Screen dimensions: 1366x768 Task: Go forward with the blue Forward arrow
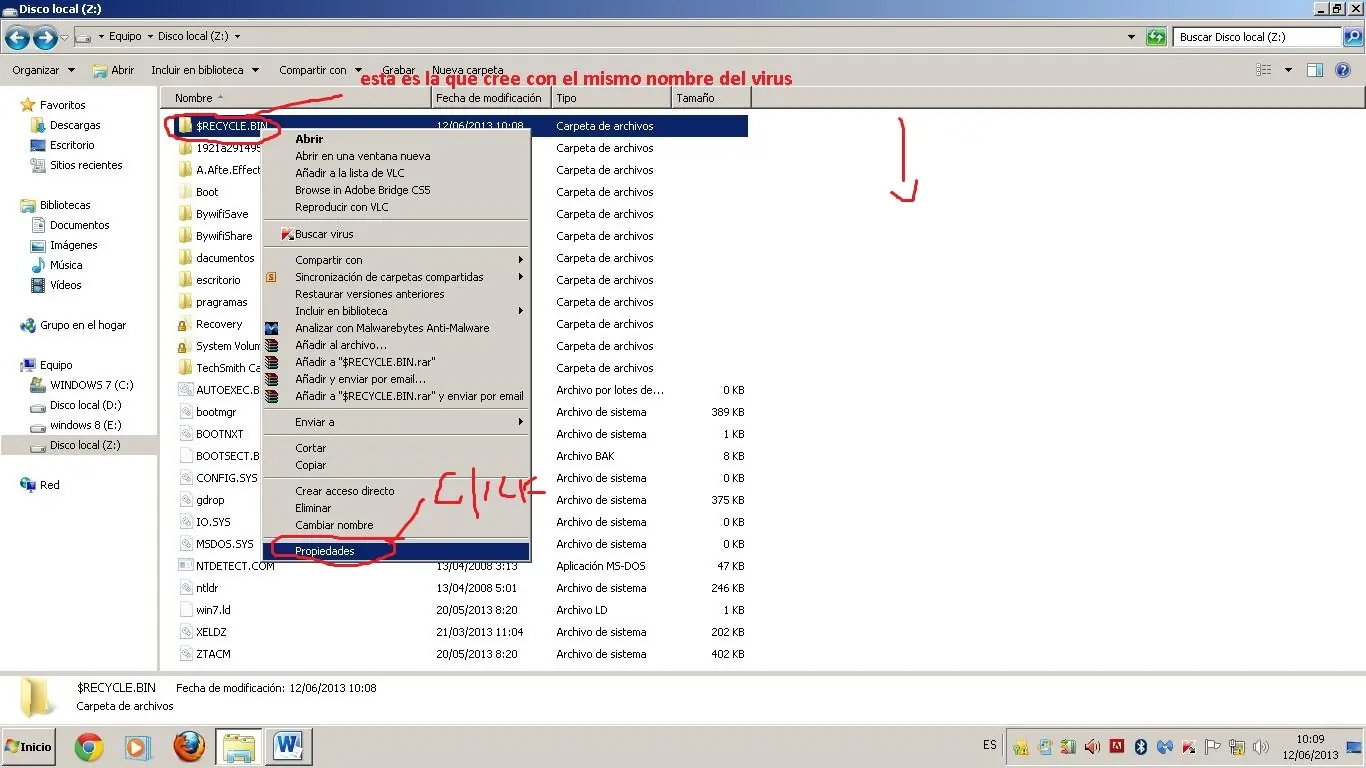click(x=45, y=38)
